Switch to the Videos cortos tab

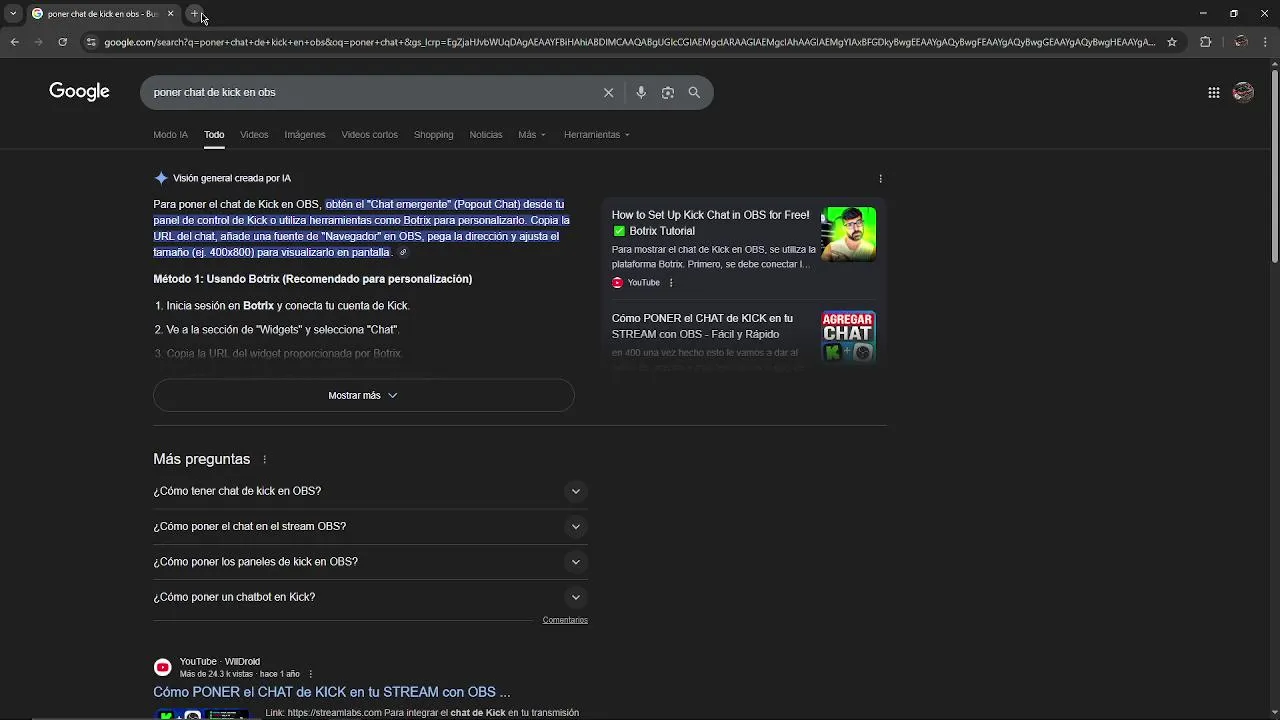(x=369, y=134)
